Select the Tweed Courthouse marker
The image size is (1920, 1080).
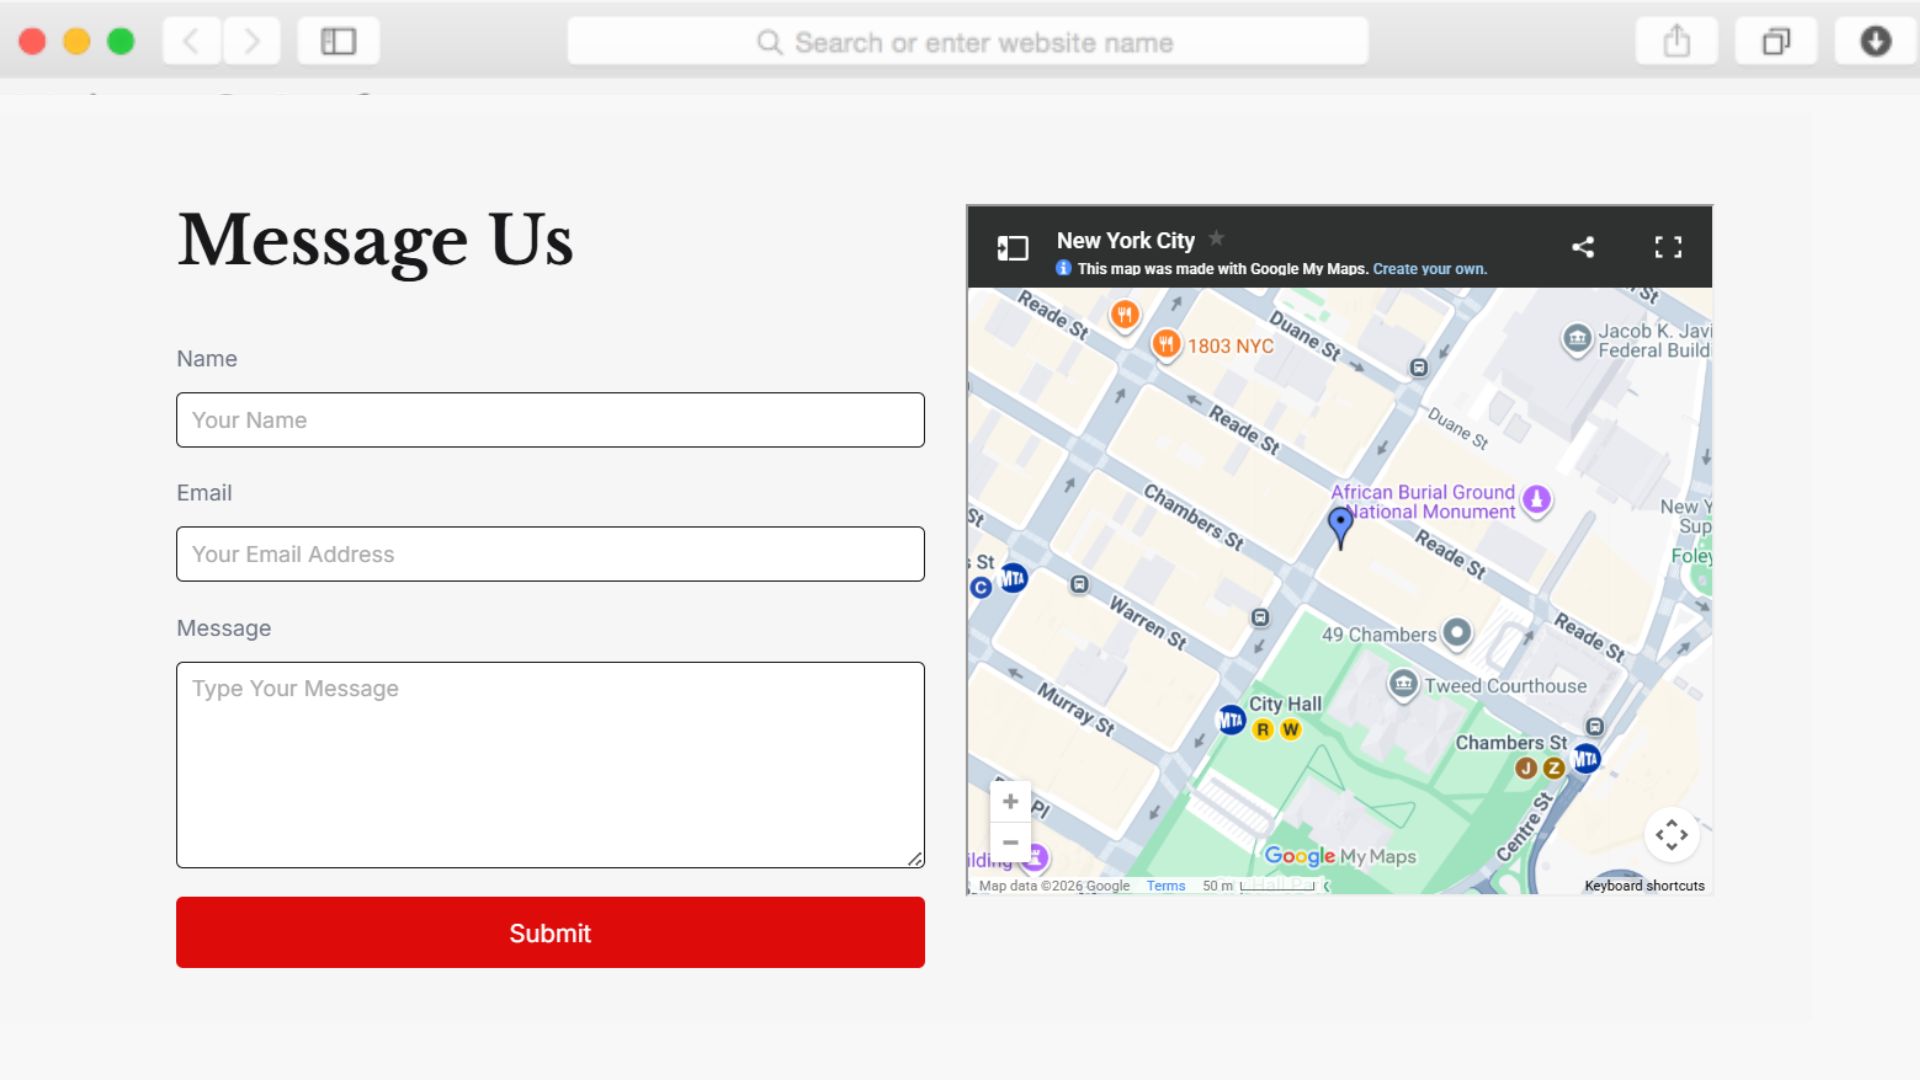tap(1403, 684)
